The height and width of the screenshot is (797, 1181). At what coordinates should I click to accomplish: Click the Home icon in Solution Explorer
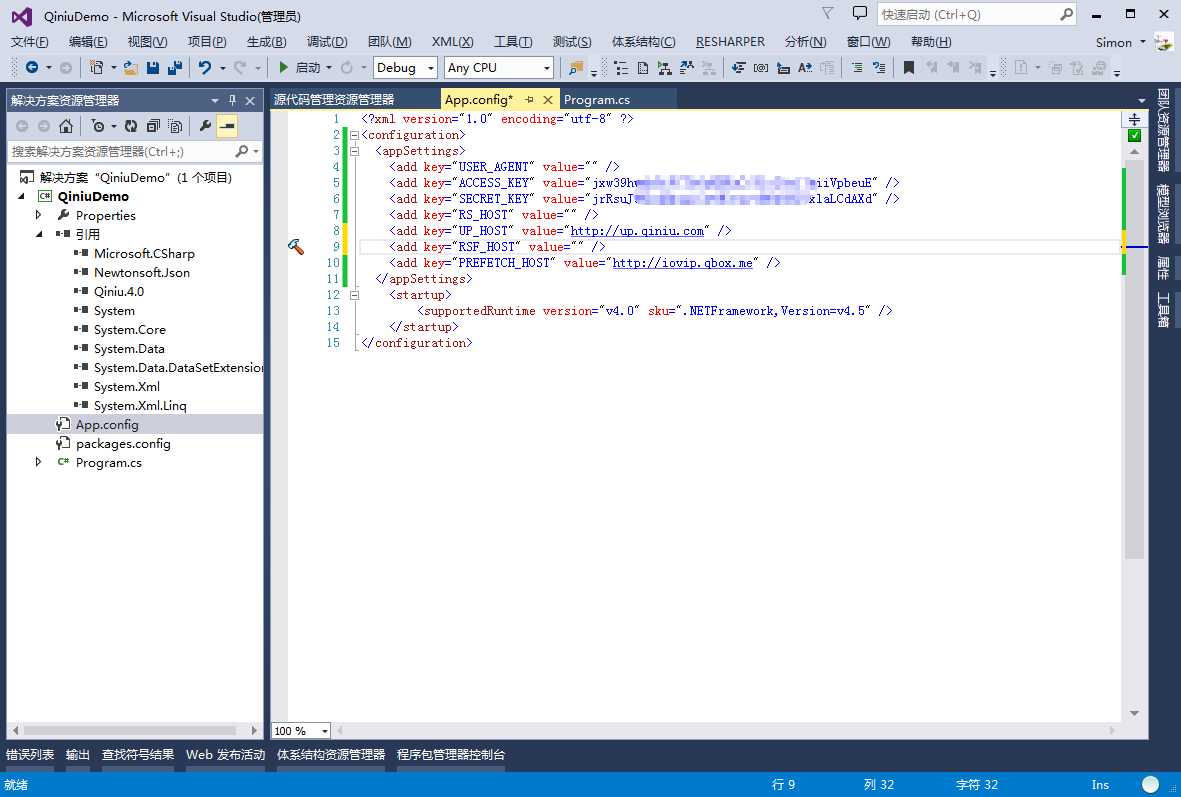[66, 126]
